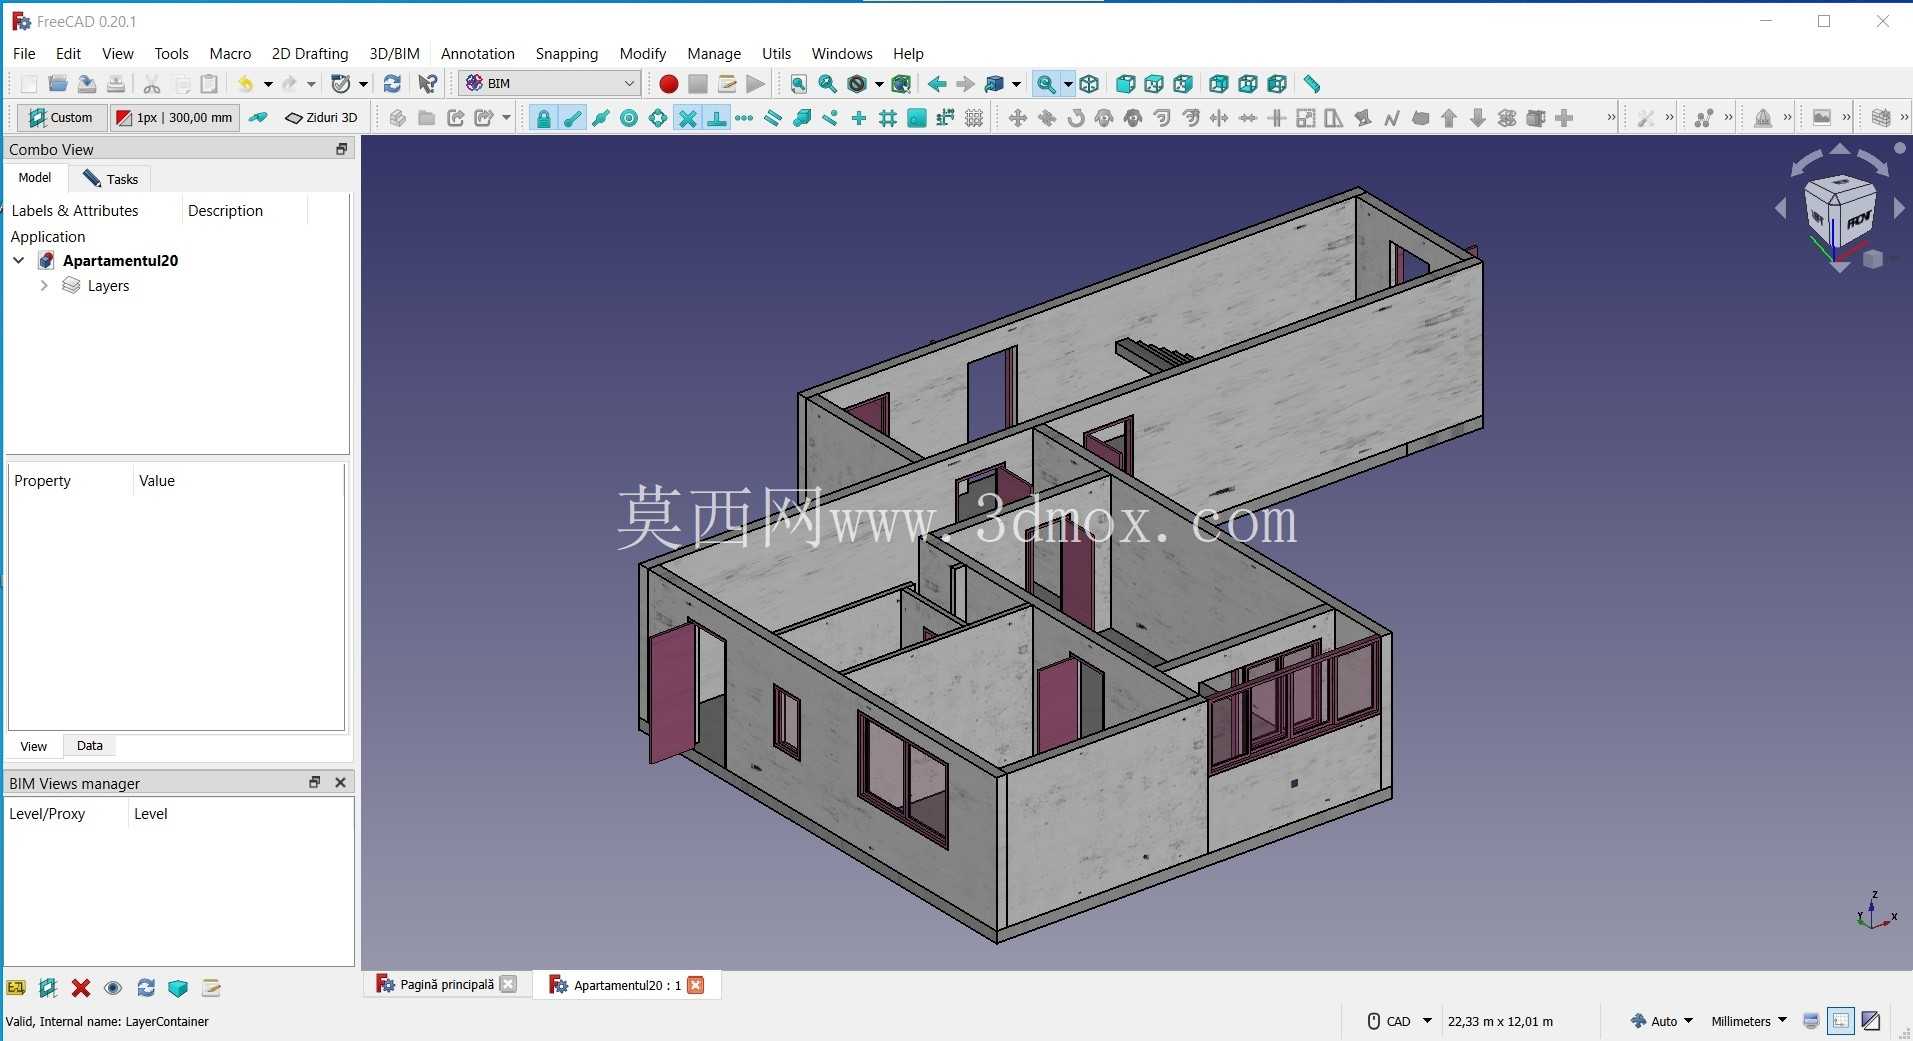Click the Upgrade up-arrow icon
The width and height of the screenshot is (1913, 1041).
1449,118
